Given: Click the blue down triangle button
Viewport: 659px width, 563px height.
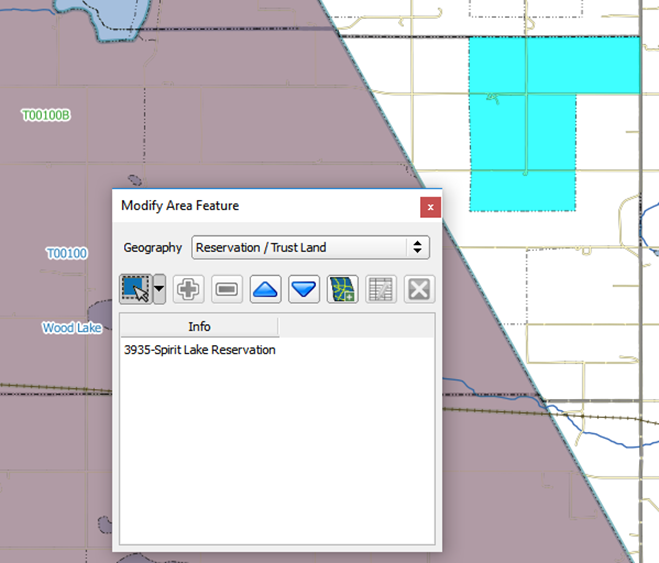Looking at the screenshot, I should pyautogui.click(x=304, y=290).
